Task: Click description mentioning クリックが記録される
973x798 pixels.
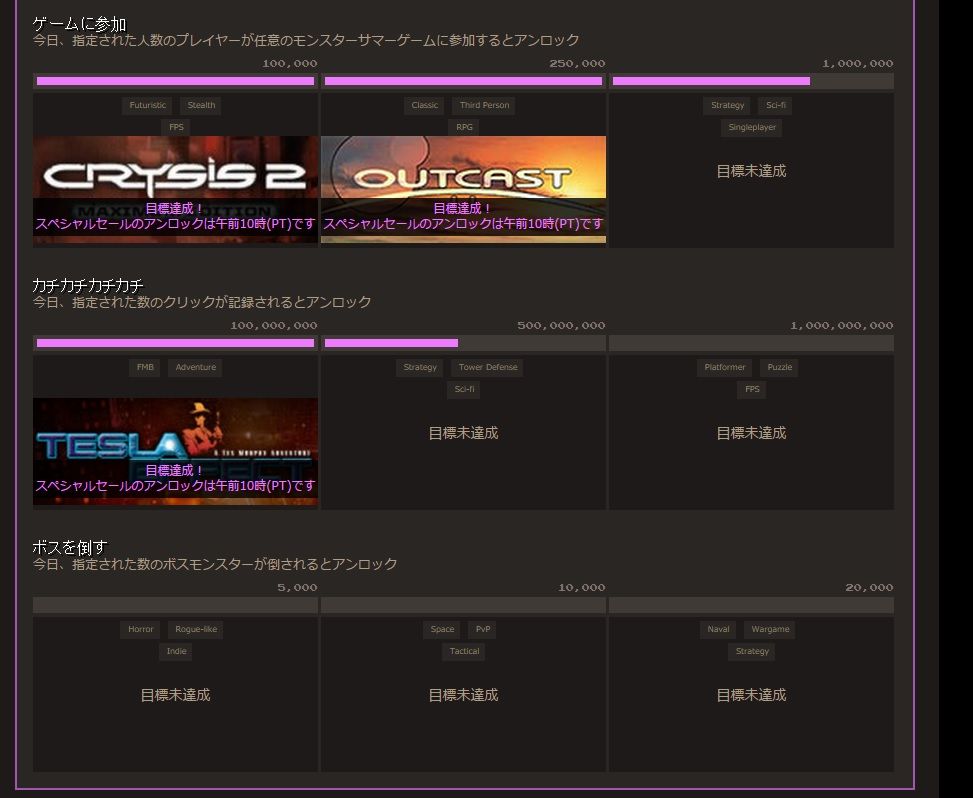Action: 202,302
